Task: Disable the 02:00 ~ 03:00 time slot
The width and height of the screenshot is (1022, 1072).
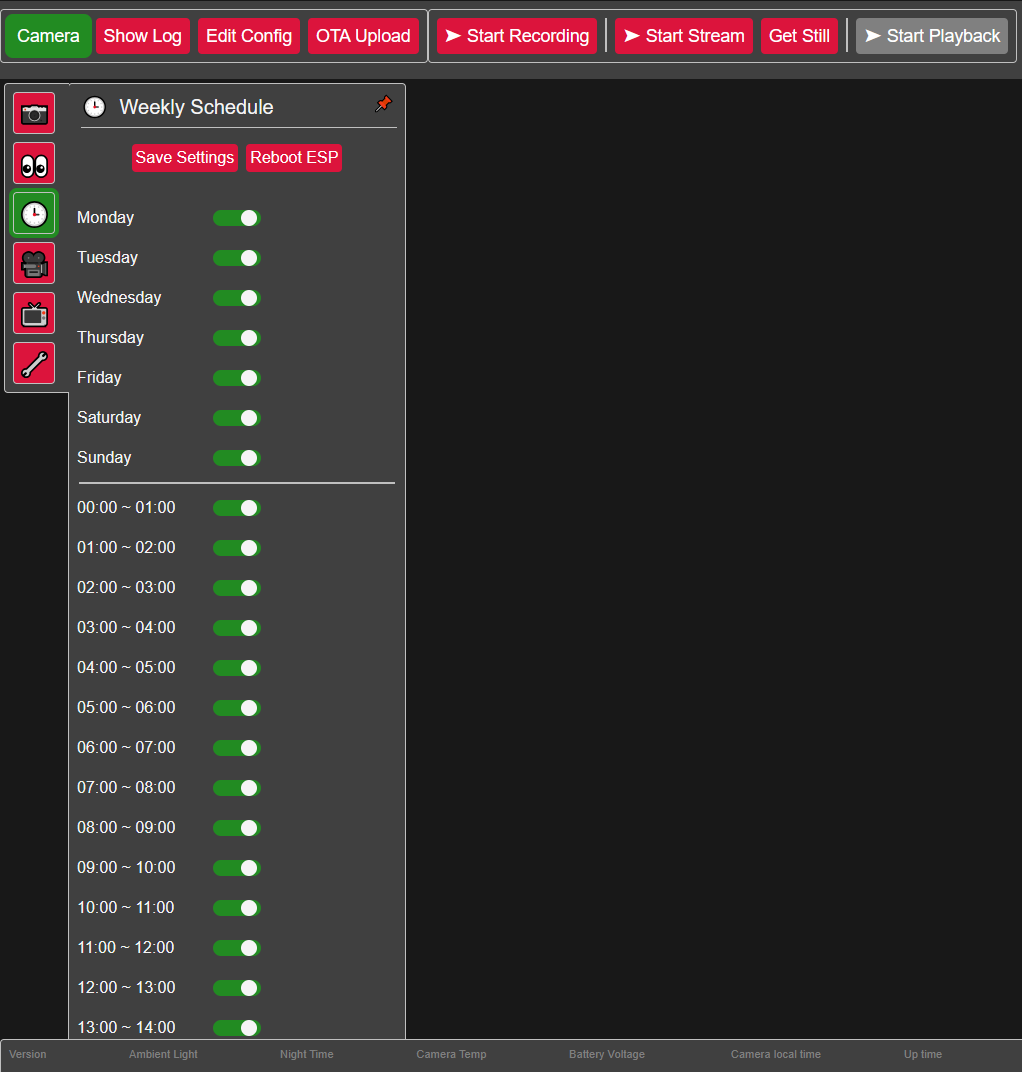Action: [237, 588]
